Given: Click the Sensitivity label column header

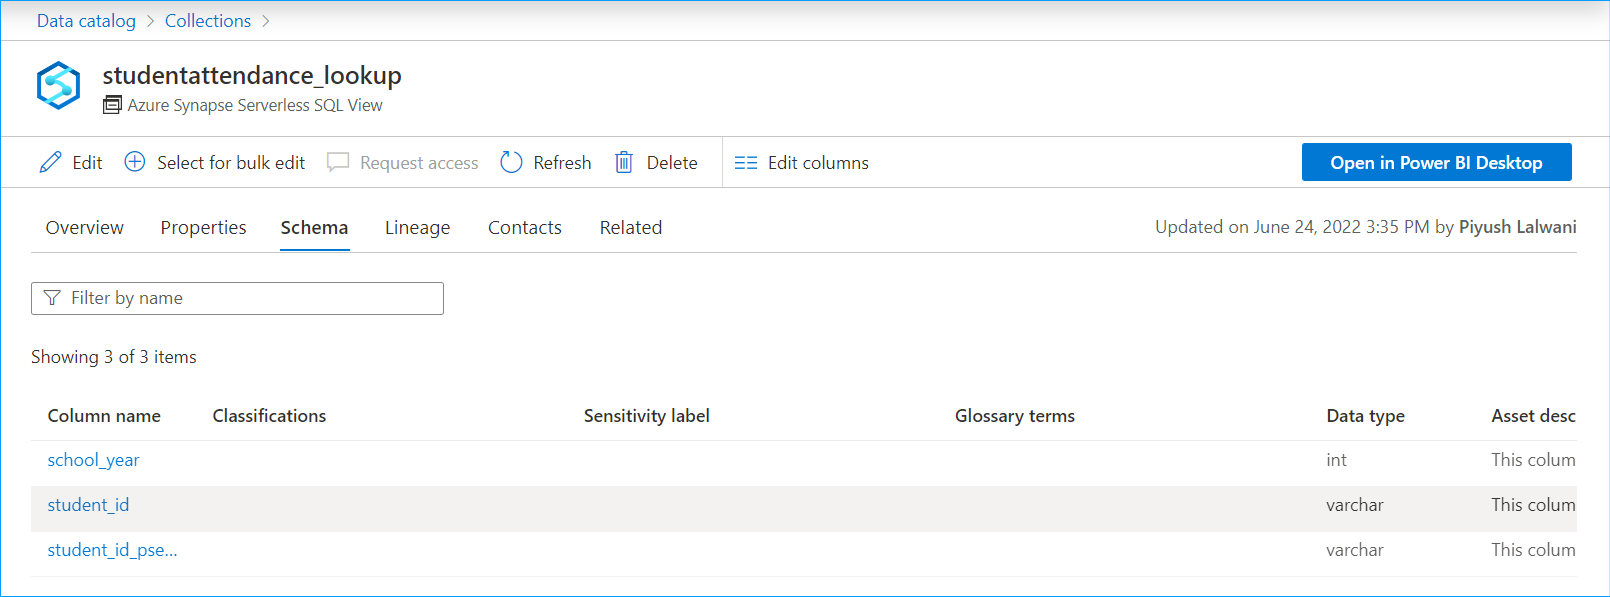Looking at the screenshot, I should click(647, 416).
